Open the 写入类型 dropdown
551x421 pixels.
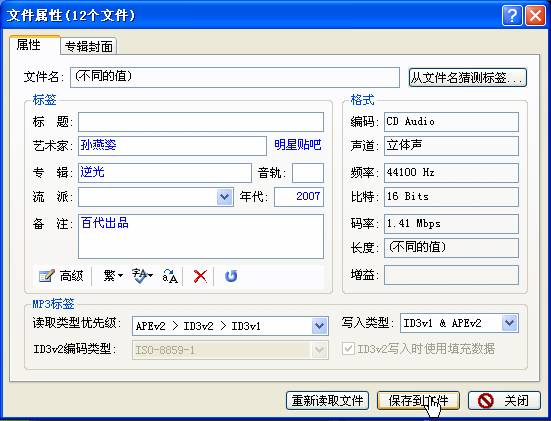510,323
